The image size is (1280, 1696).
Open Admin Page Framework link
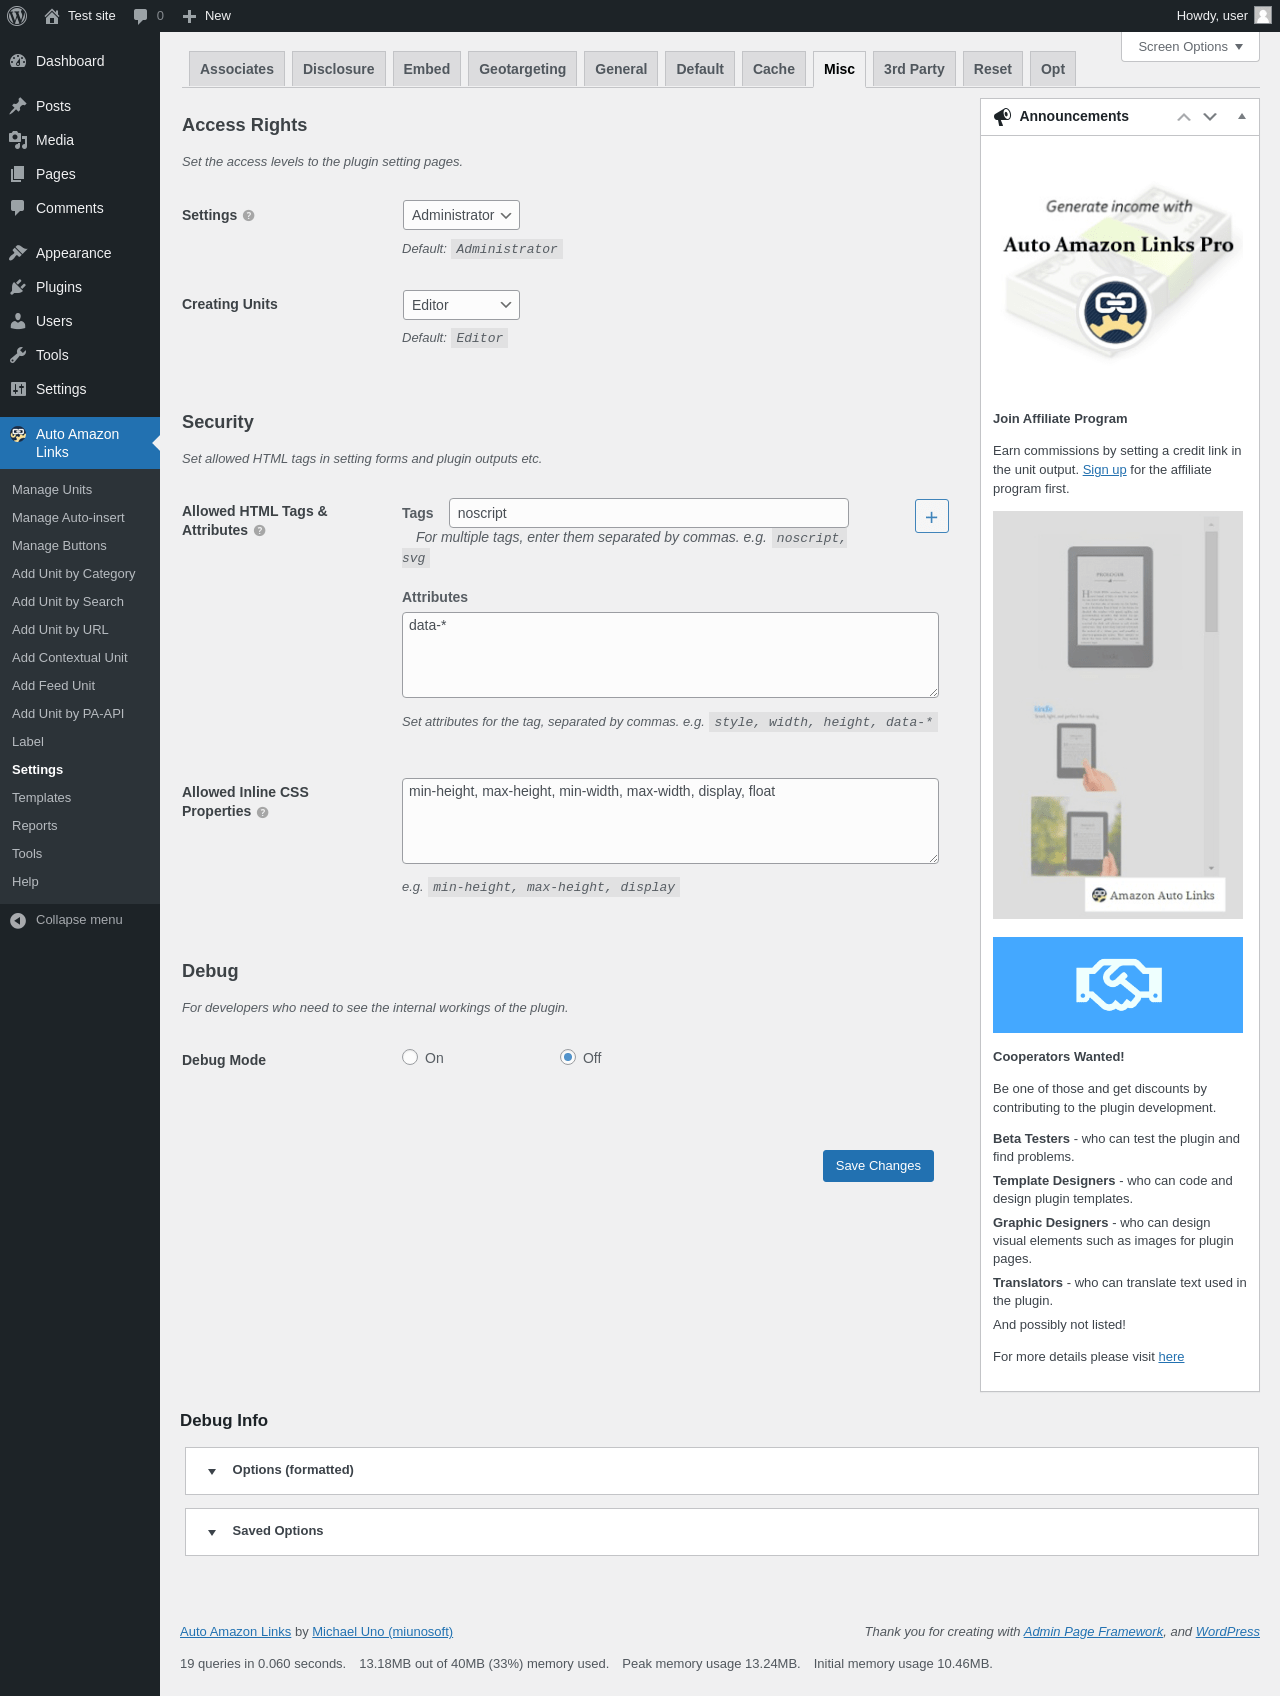click(x=1093, y=1632)
